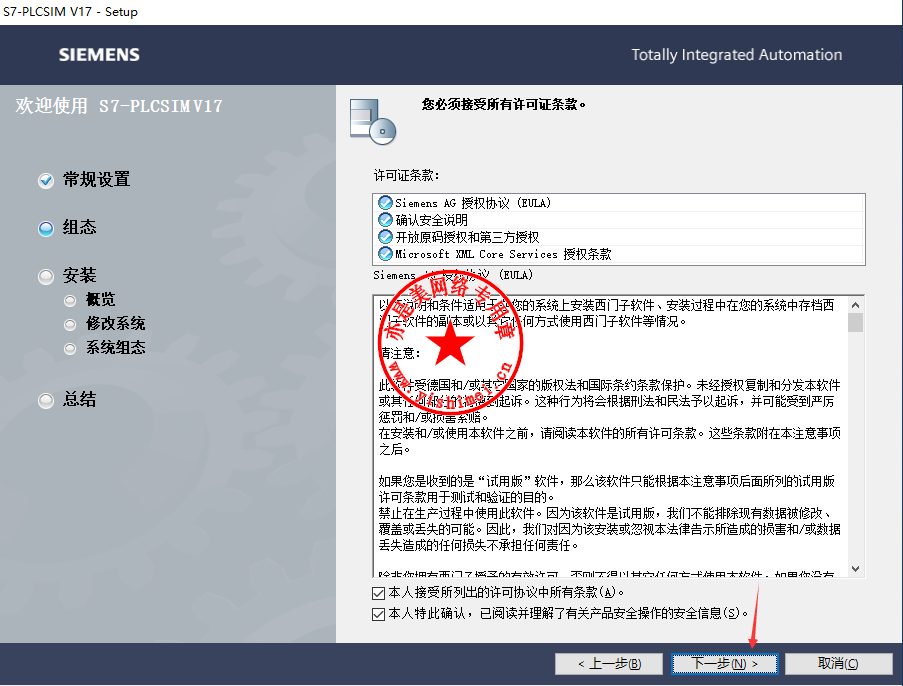Cancel setup with the 取消(C) button
Viewport: 903px width, 686px height.
pyautogui.click(x=838, y=664)
